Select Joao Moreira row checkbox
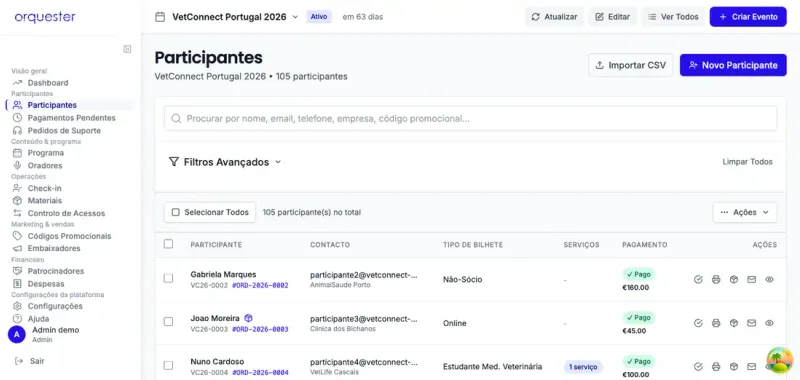800x380 pixels. coord(168,322)
